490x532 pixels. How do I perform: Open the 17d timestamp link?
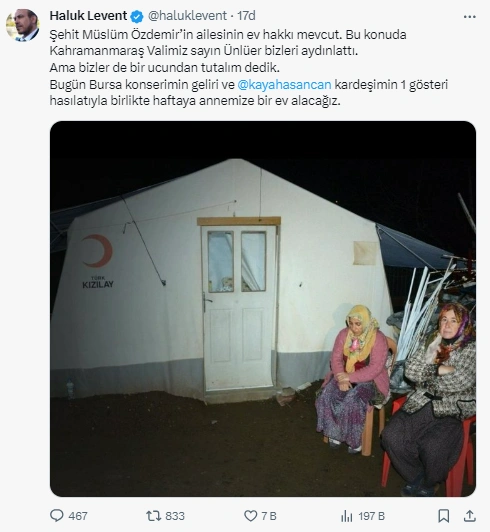pos(246,16)
